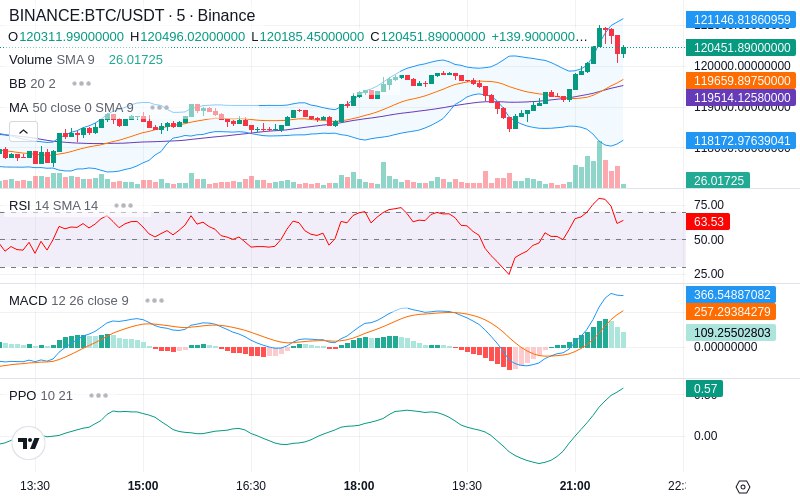The height and width of the screenshot is (500, 800).
Task: Click the upper Bollinger band price label 121146.81860959
Action: (x=742, y=20)
